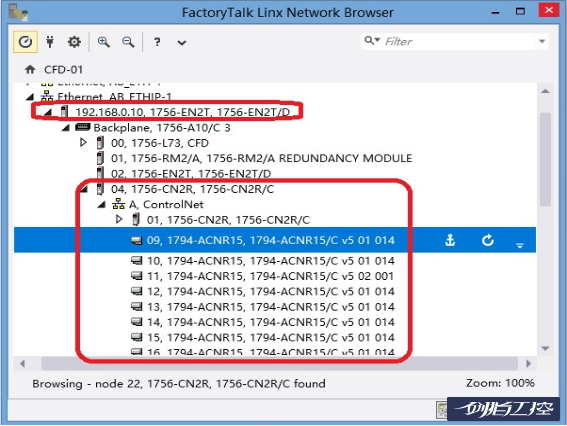Click the zoom in magnifier icon
This screenshot has height=426, width=567.
click(x=104, y=42)
